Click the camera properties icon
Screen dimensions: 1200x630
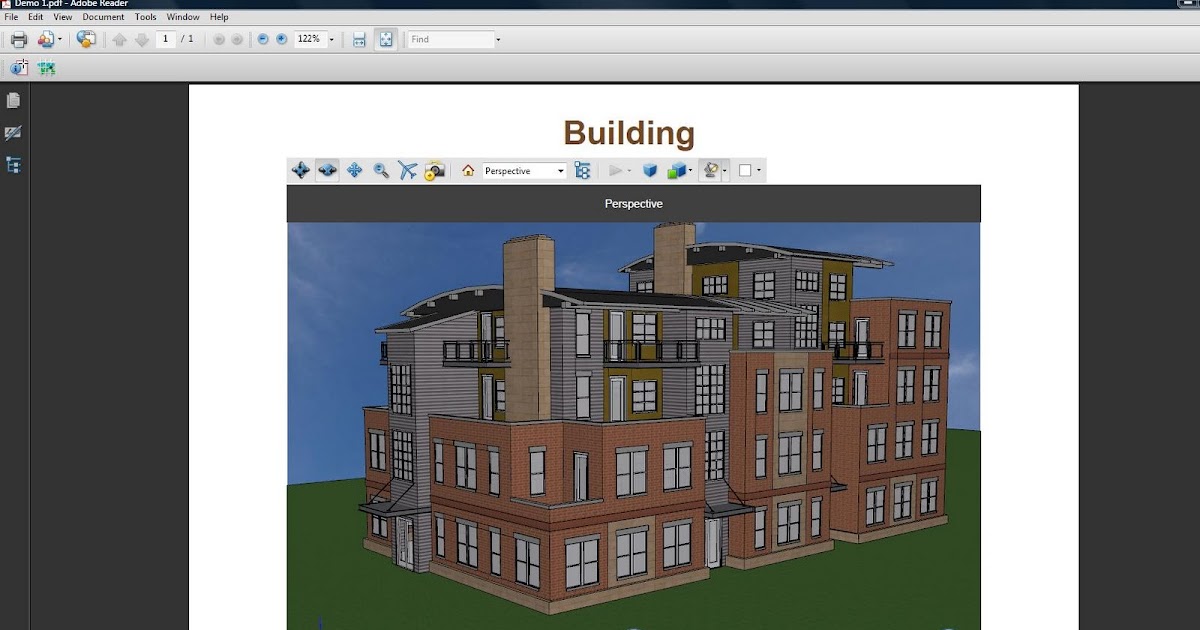(434, 171)
